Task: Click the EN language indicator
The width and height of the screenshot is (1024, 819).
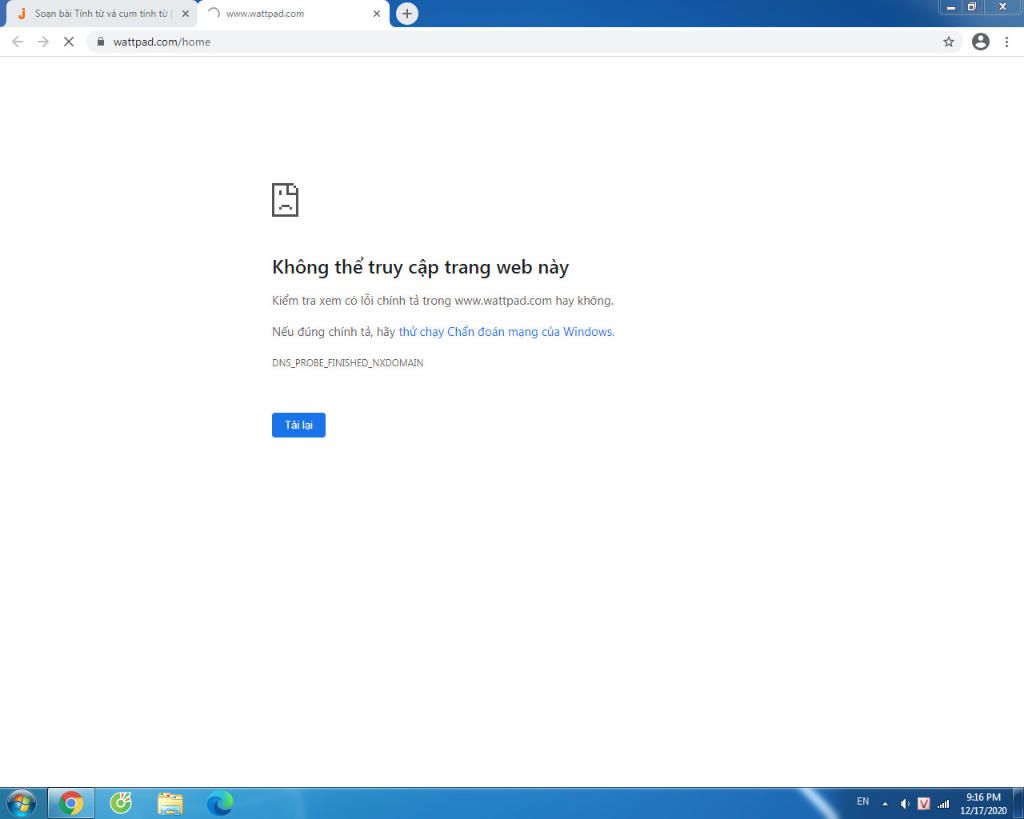Action: pyautogui.click(x=863, y=801)
